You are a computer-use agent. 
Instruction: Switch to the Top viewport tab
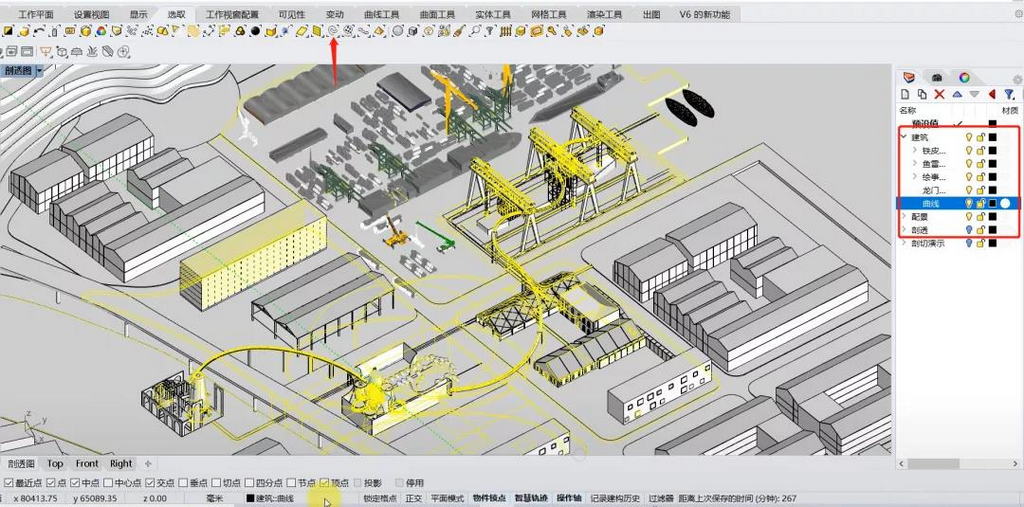pyautogui.click(x=55, y=463)
